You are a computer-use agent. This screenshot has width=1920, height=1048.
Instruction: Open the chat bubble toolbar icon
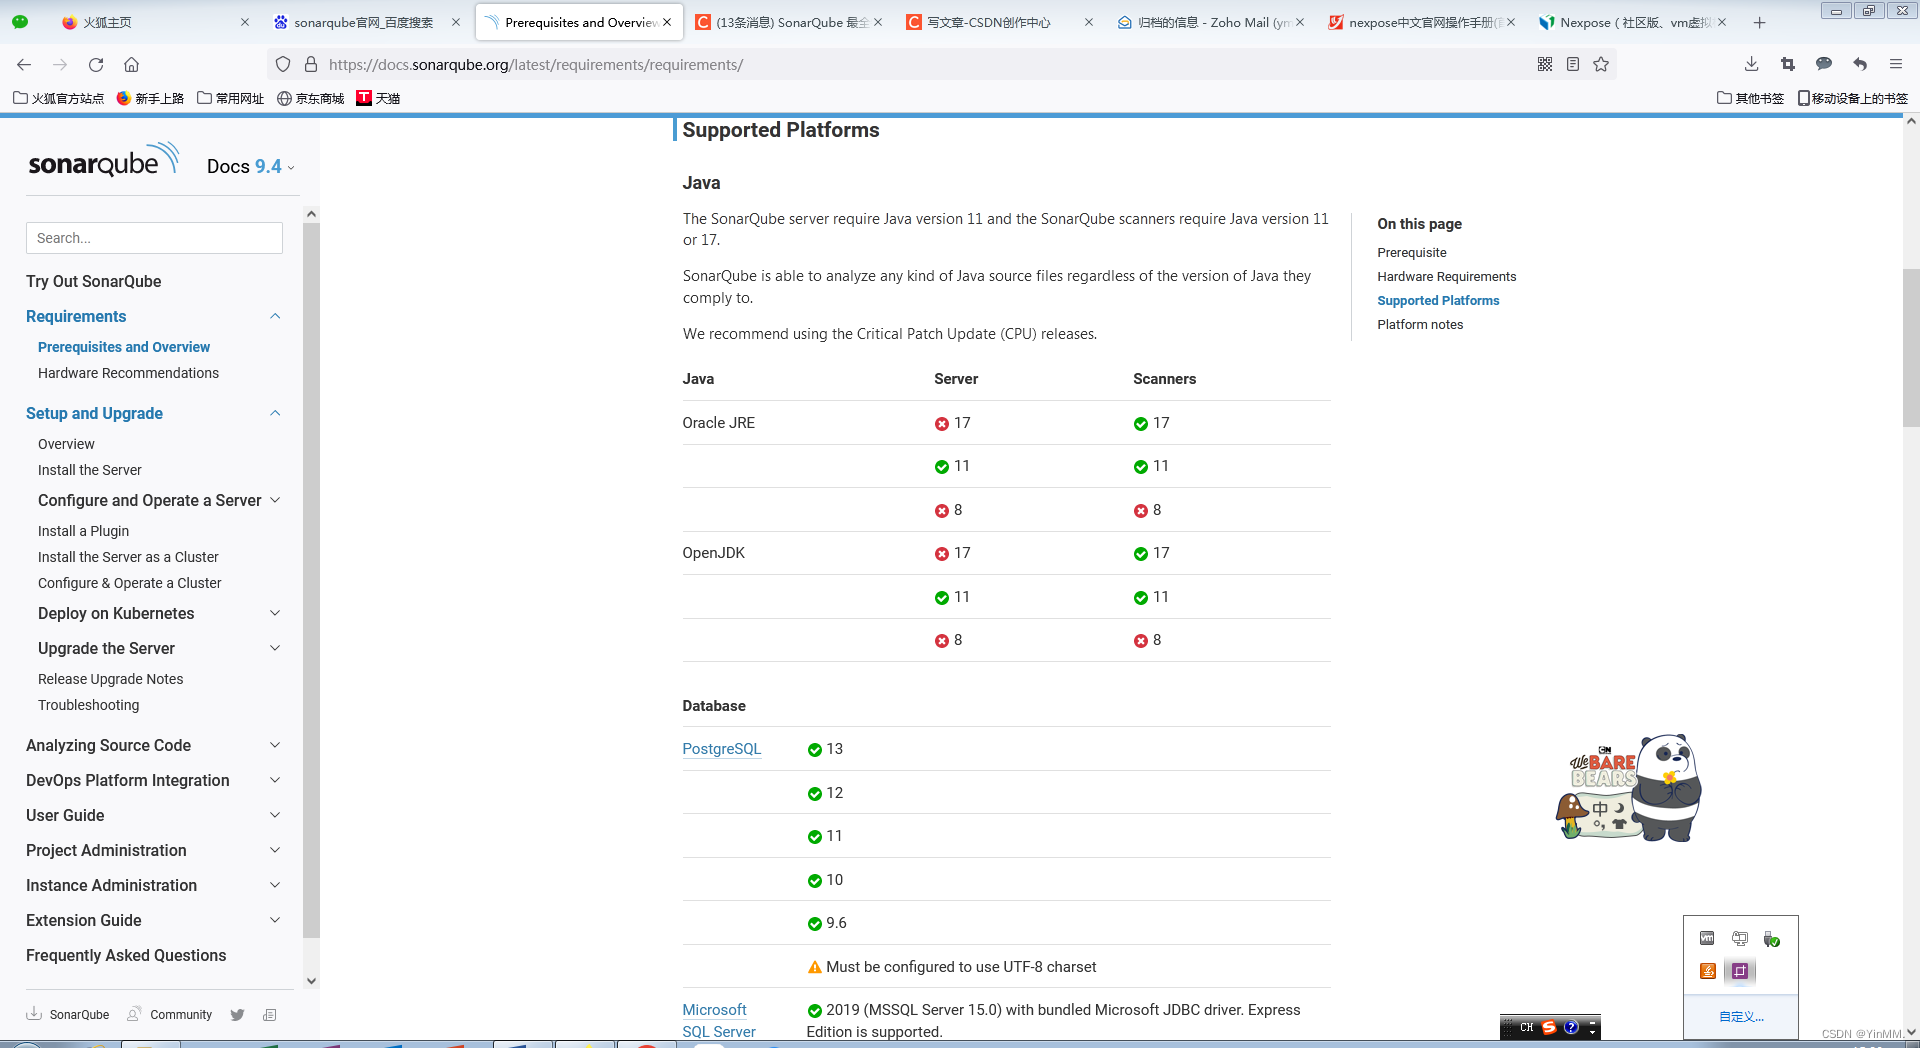(x=1824, y=64)
